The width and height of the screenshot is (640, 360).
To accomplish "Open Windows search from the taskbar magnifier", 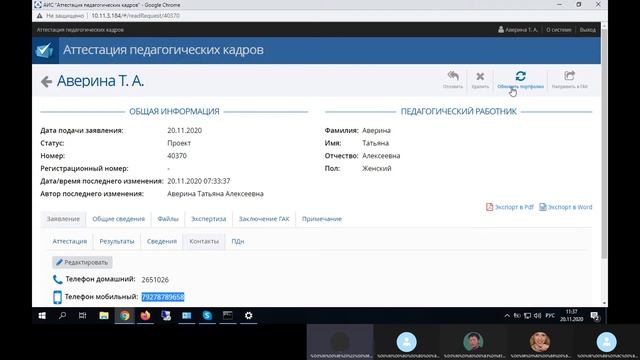I will [62, 316].
